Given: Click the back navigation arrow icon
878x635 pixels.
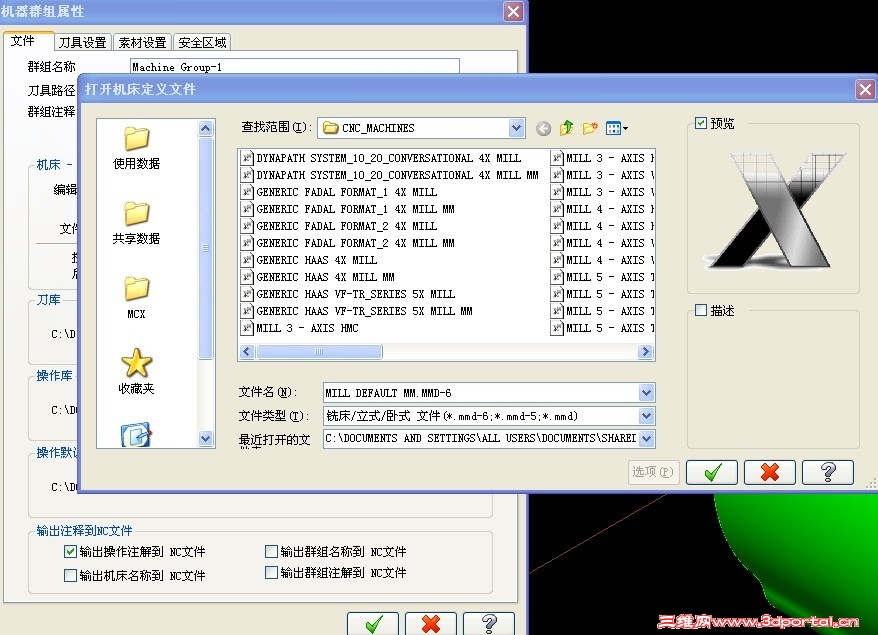Looking at the screenshot, I should [543, 129].
